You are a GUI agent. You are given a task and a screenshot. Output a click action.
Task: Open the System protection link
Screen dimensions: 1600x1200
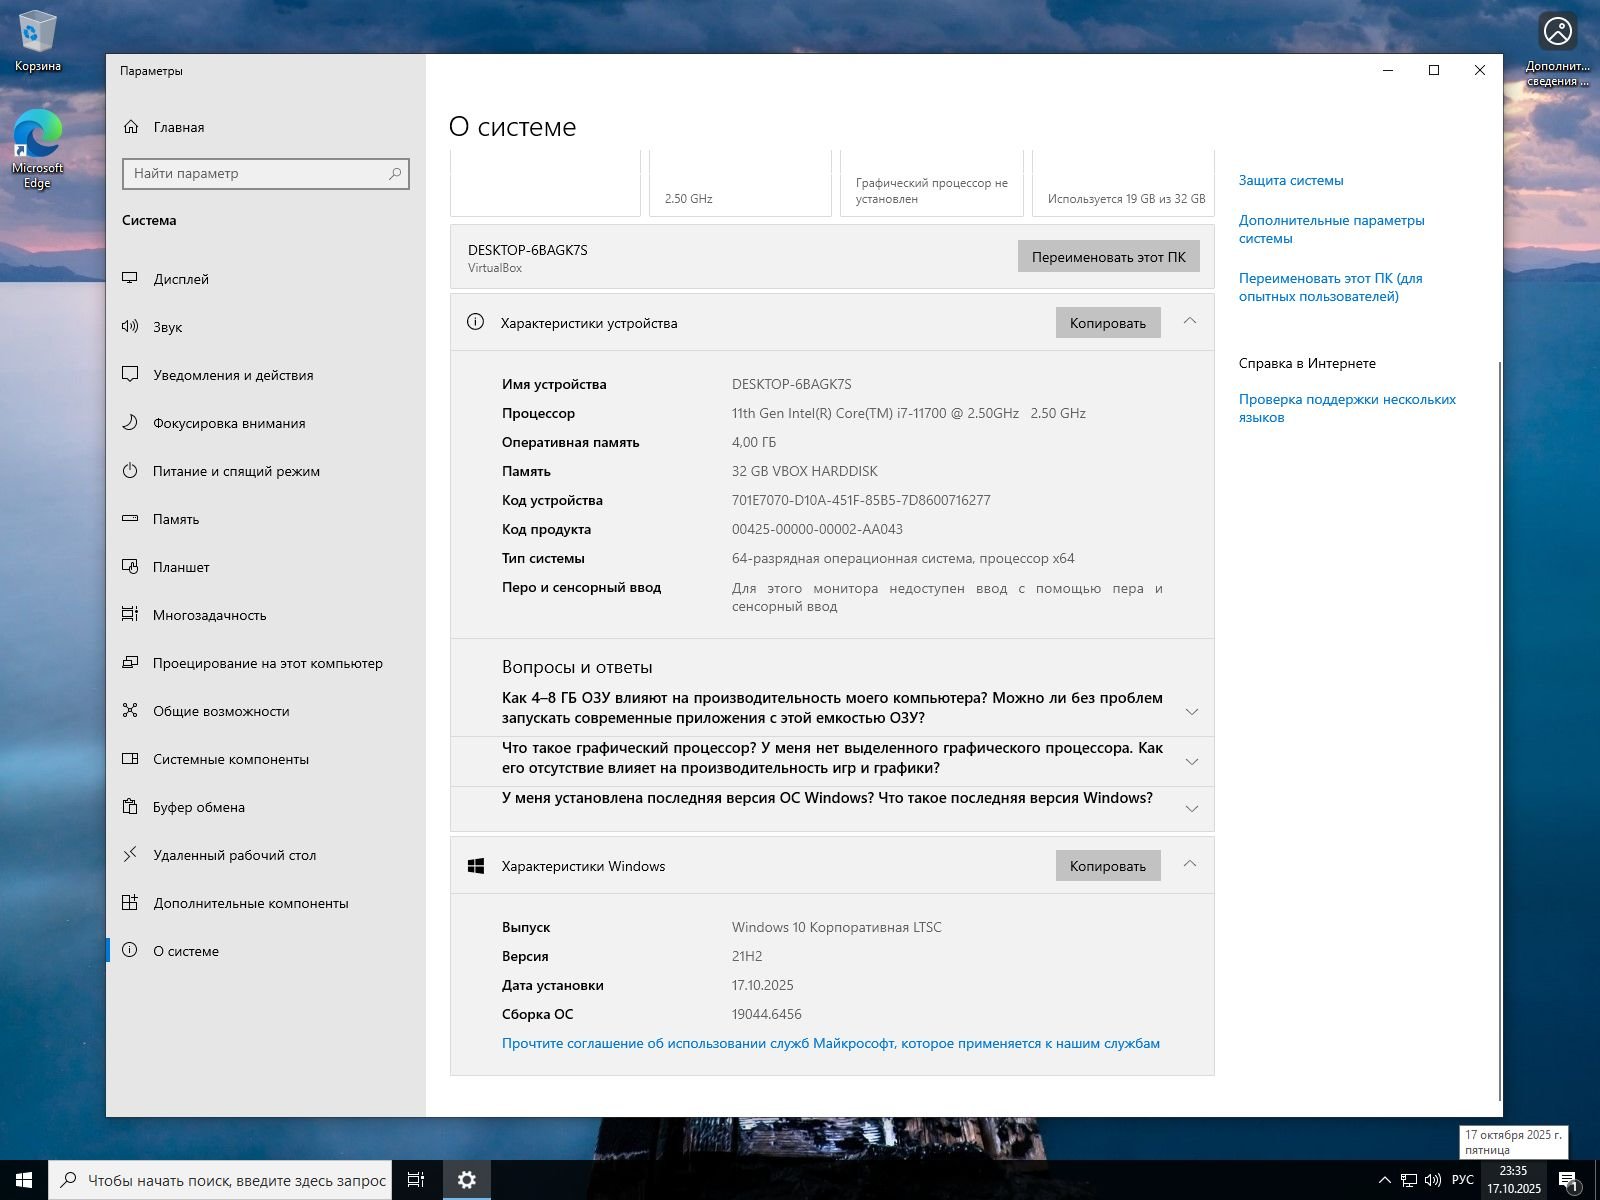coord(1290,181)
